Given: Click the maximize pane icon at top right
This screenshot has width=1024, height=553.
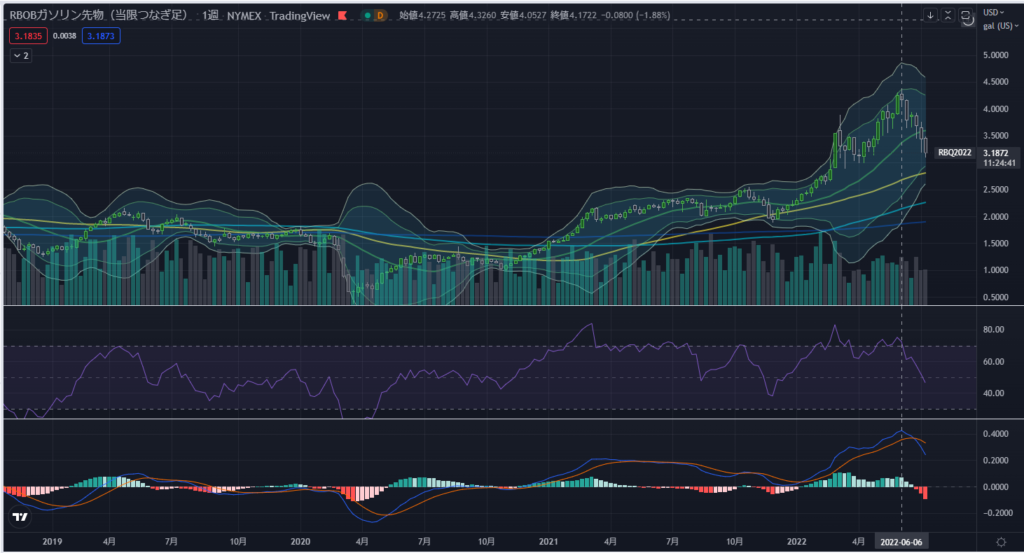Looking at the screenshot, I should point(965,16).
